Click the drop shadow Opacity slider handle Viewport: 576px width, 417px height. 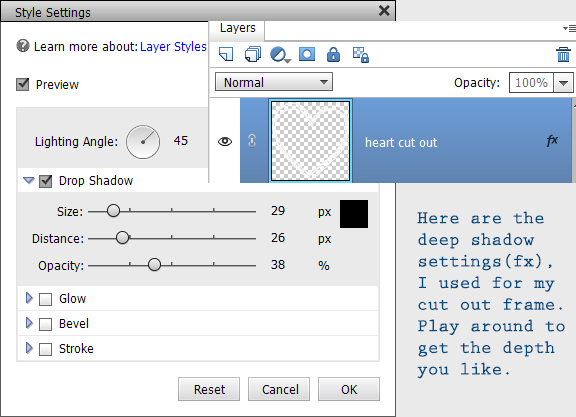click(x=154, y=265)
